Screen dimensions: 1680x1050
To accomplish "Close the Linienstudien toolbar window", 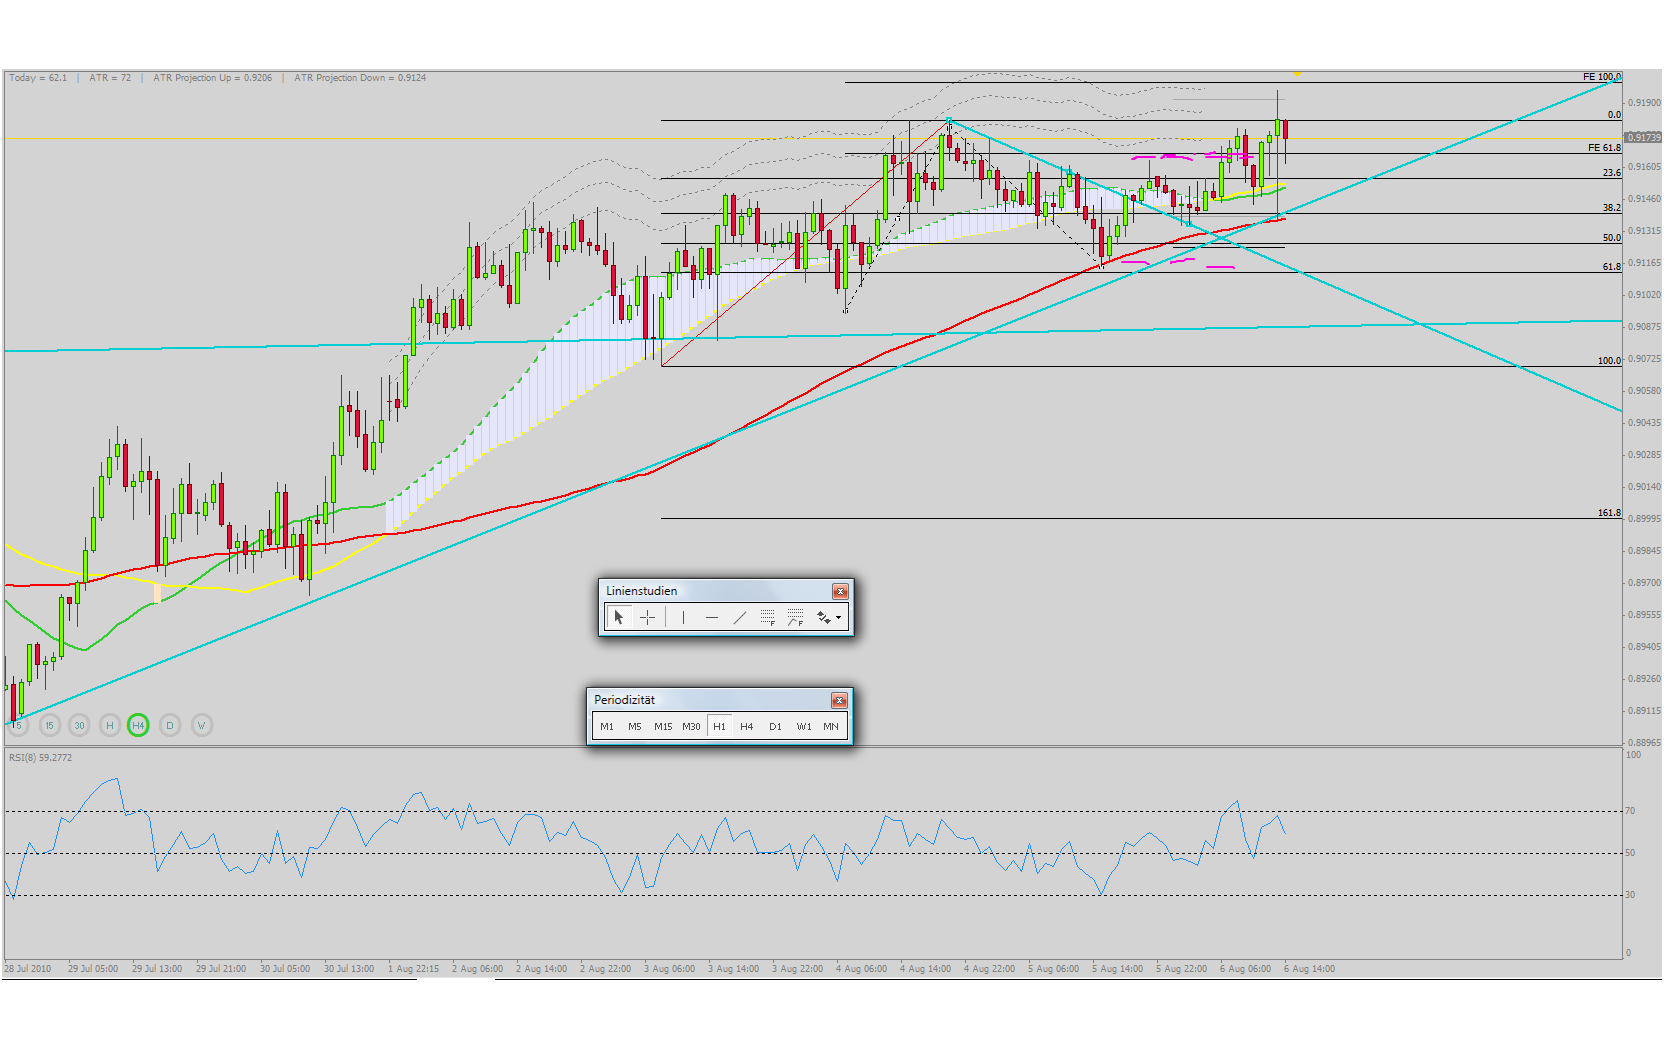I will tap(840, 591).
